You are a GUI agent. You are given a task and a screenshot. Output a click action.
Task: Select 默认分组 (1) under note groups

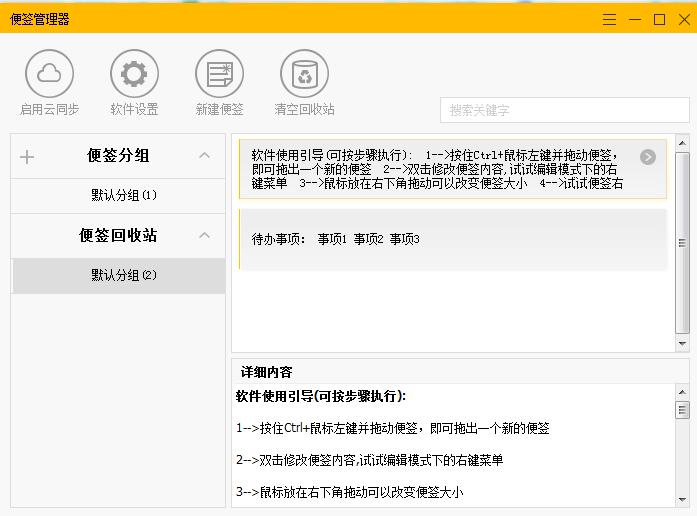[x=118, y=195]
